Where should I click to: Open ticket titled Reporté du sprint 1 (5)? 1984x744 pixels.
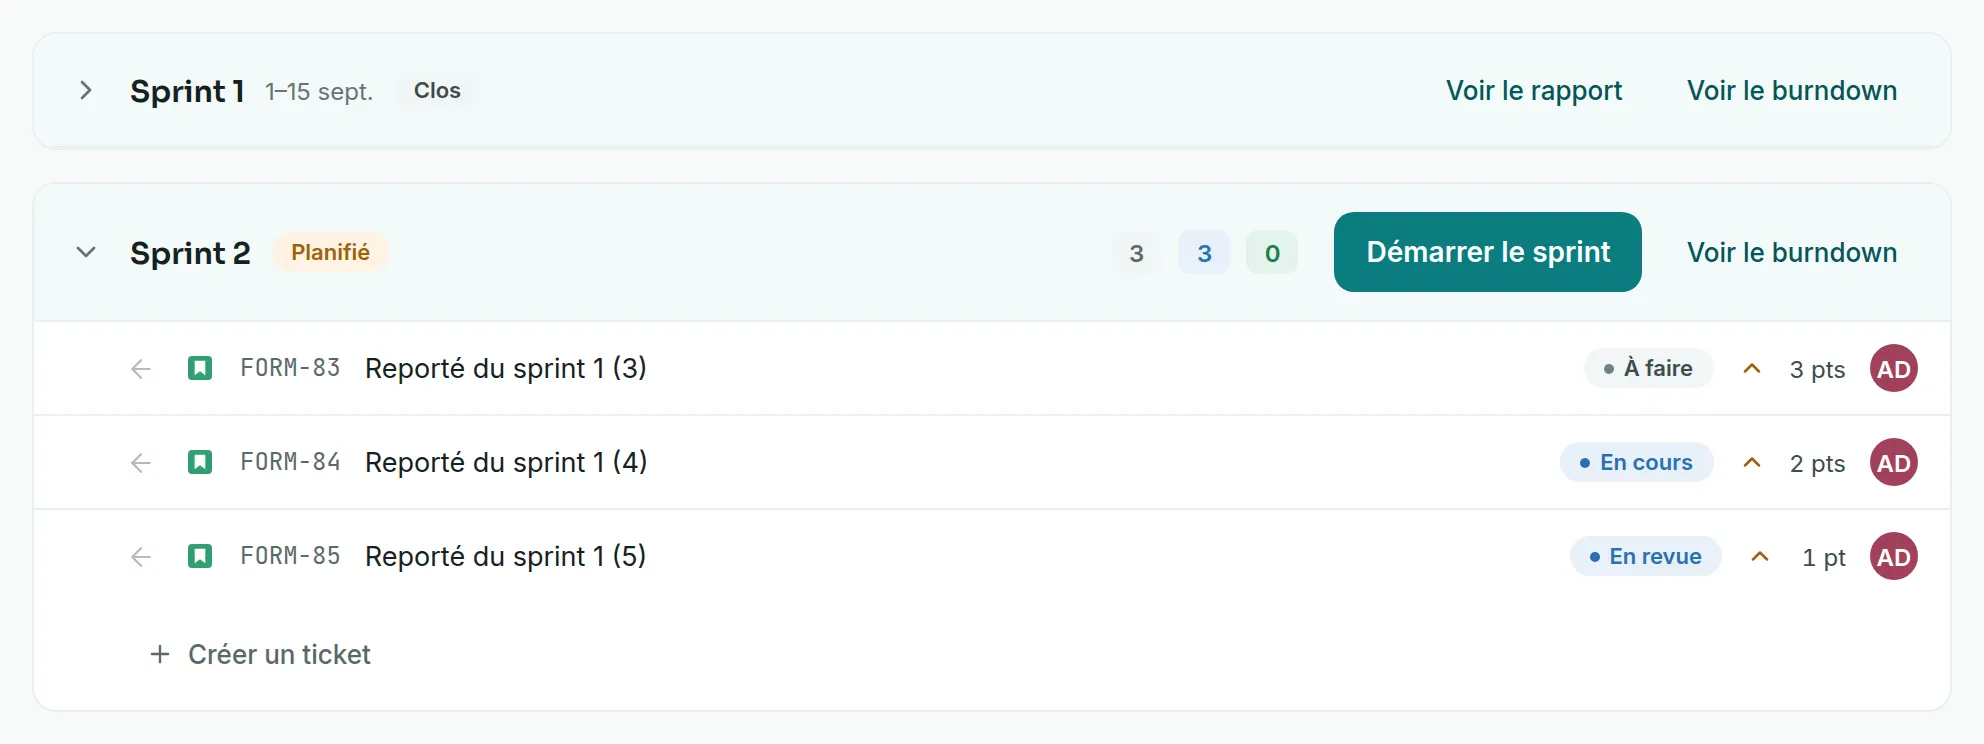pyautogui.click(x=506, y=557)
